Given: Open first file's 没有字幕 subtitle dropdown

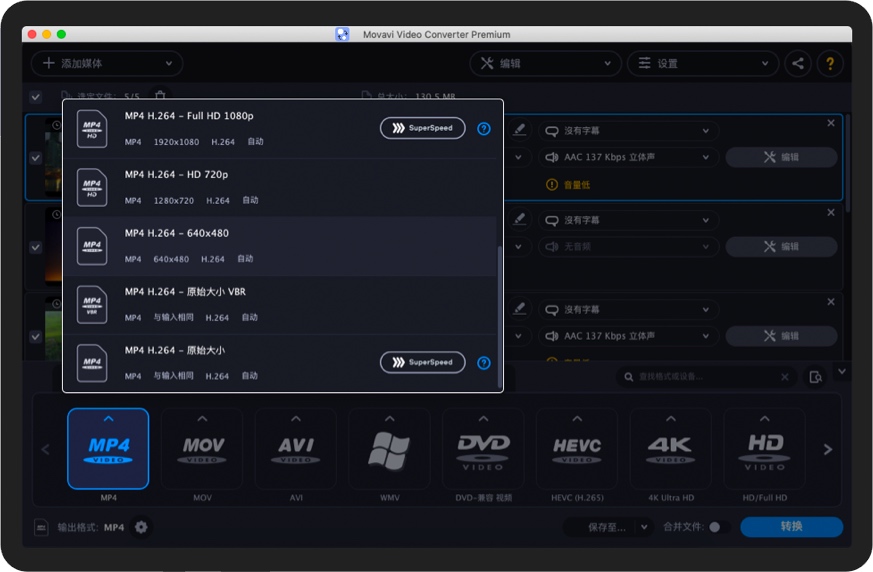Looking at the screenshot, I should point(628,131).
